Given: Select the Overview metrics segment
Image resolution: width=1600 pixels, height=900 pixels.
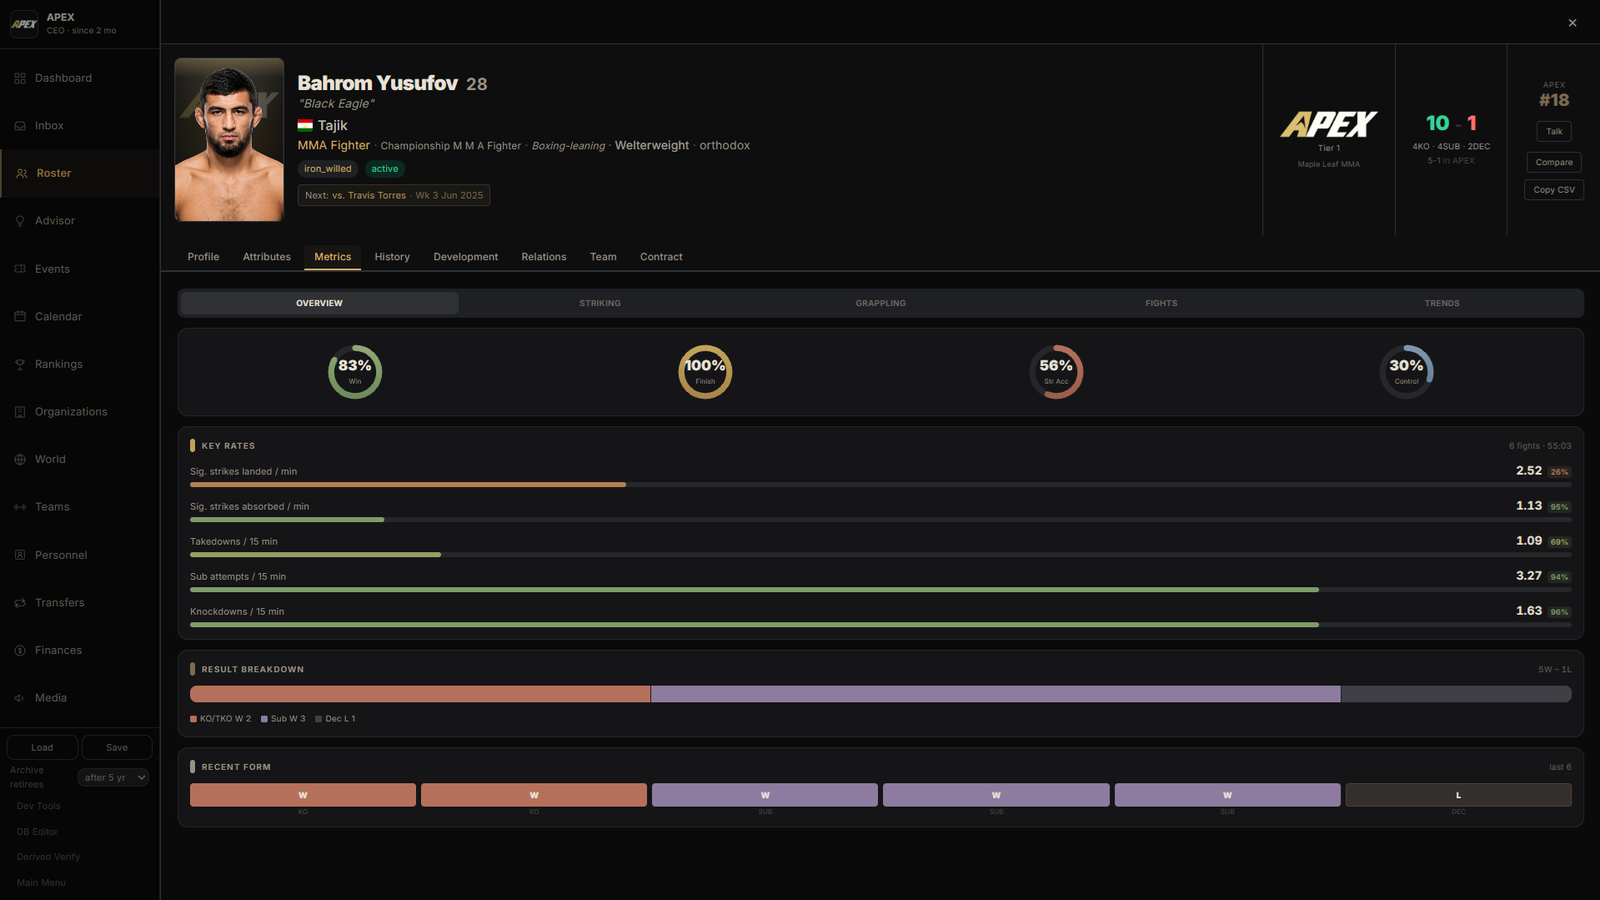Looking at the screenshot, I should tap(319, 303).
